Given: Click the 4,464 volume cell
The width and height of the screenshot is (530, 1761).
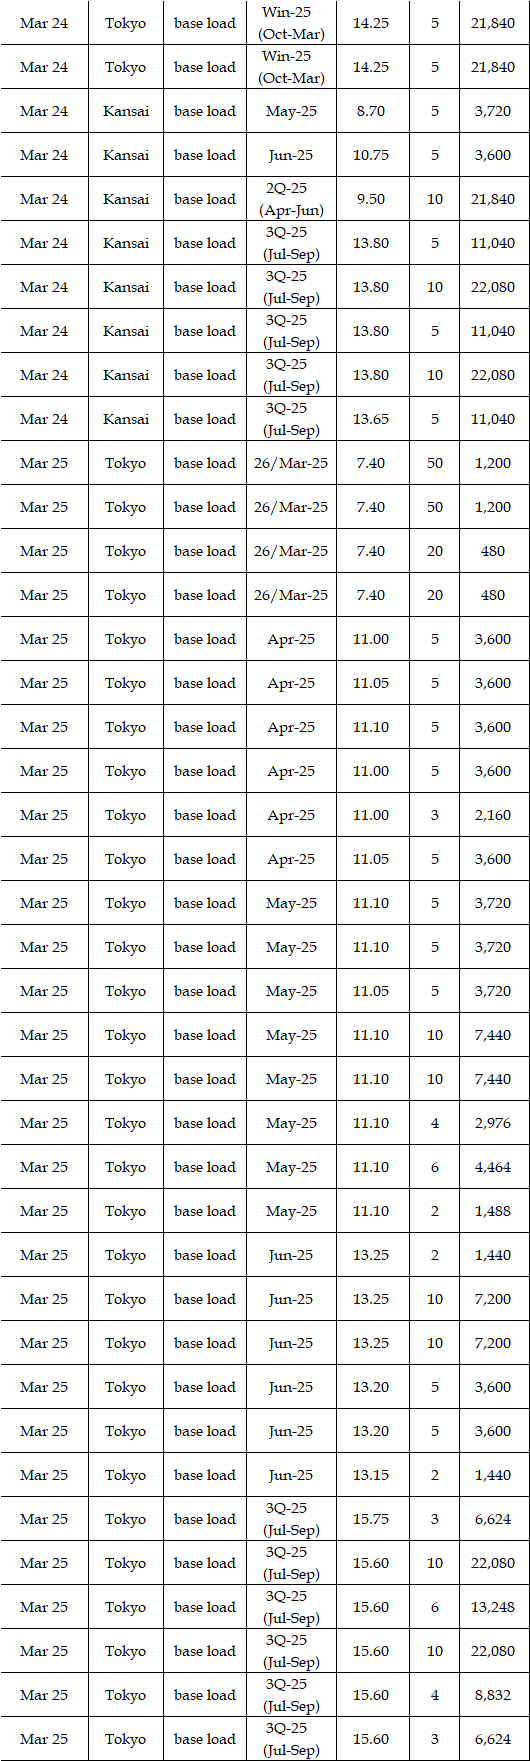Looking at the screenshot, I should point(493,1167).
